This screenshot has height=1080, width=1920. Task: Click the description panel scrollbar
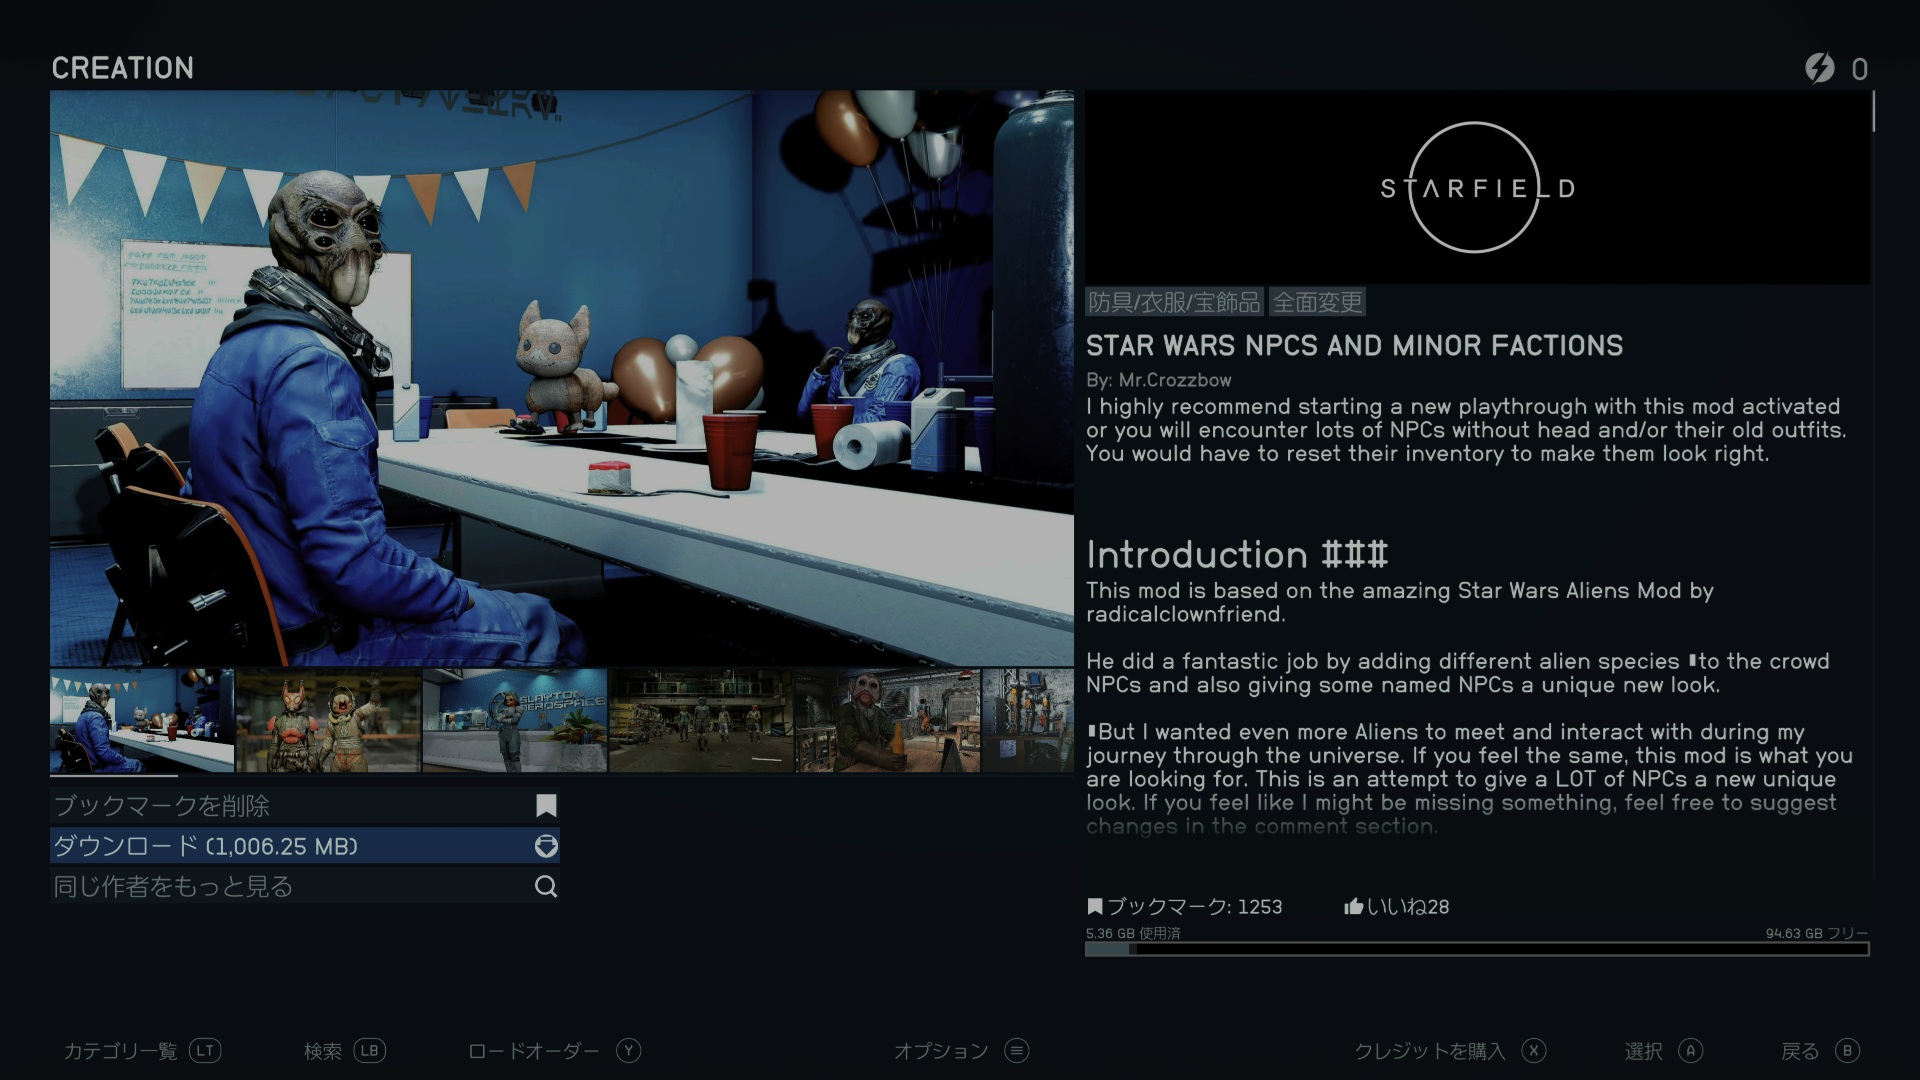click(x=1873, y=111)
